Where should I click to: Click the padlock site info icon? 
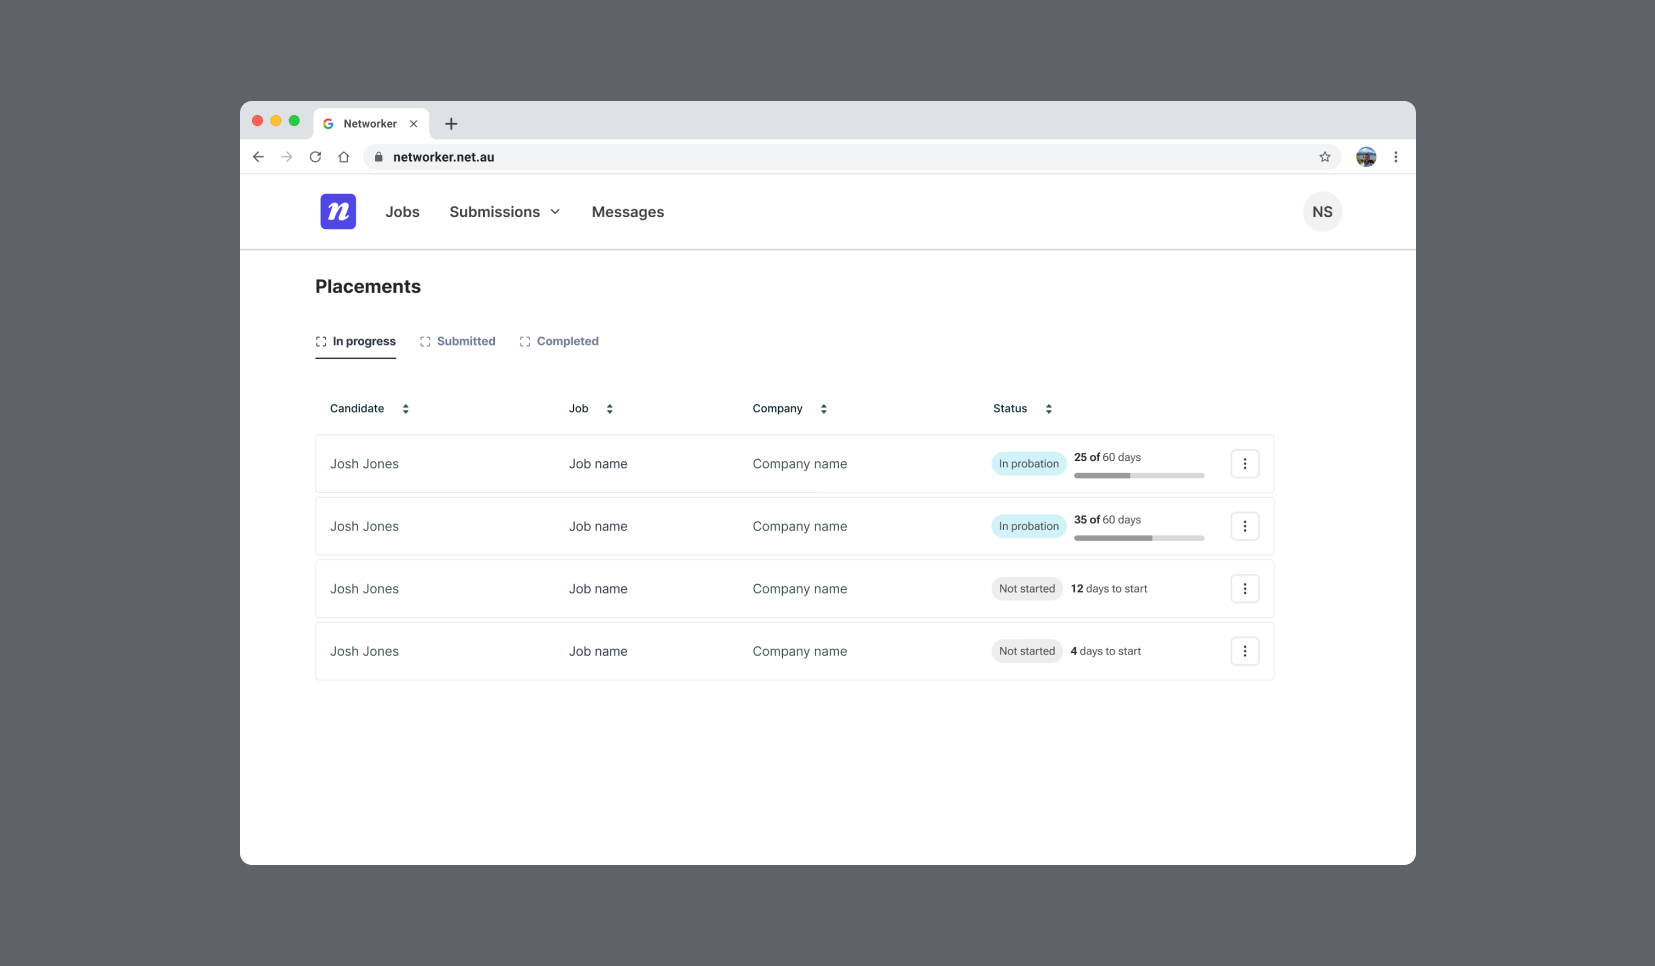tap(378, 157)
